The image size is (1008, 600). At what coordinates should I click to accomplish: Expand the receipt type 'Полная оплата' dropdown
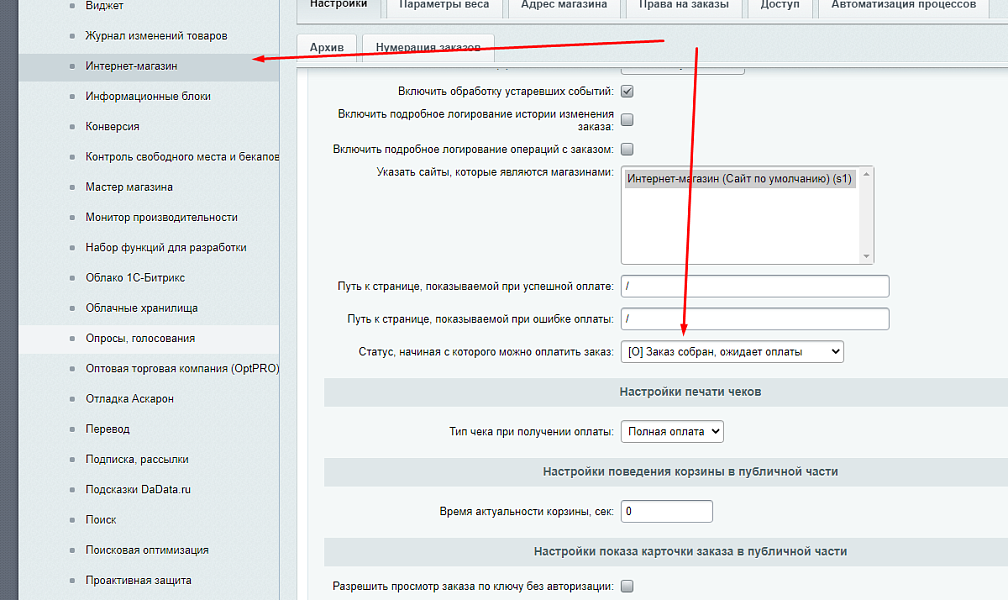pyautogui.click(x=671, y=432)
